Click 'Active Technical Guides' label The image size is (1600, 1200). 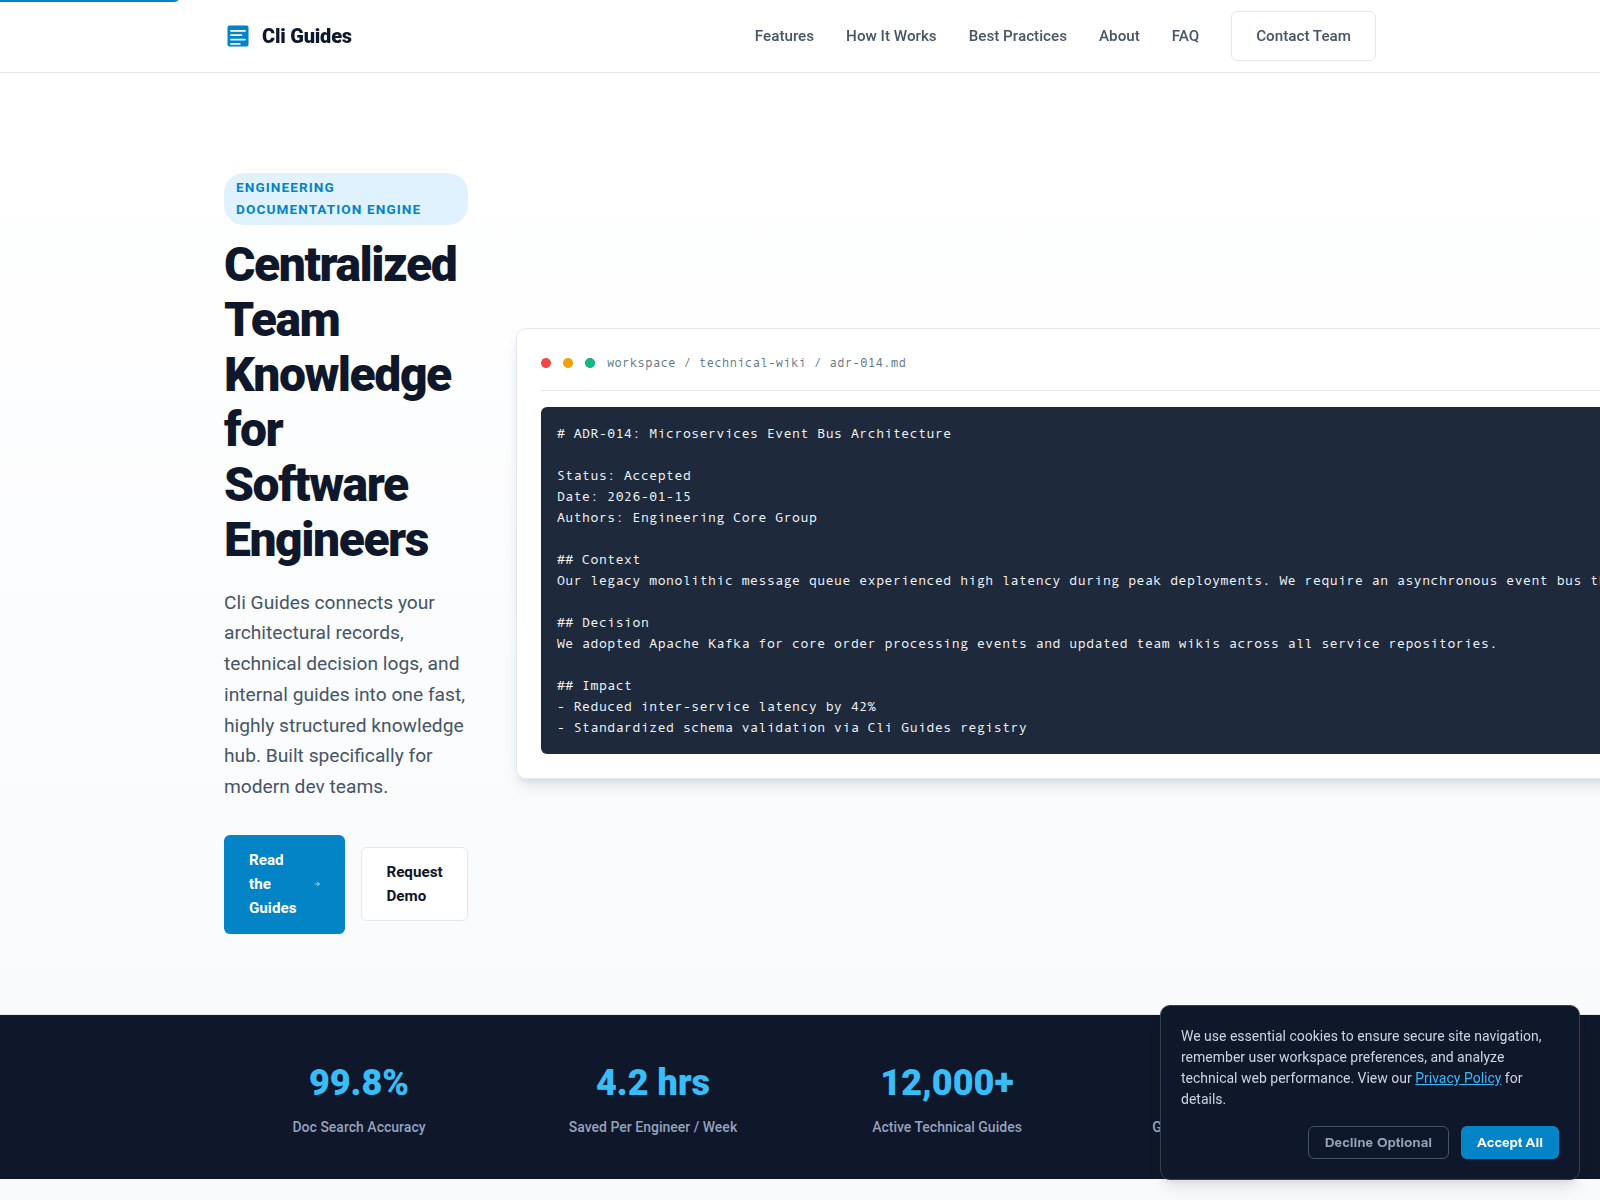947,1127
